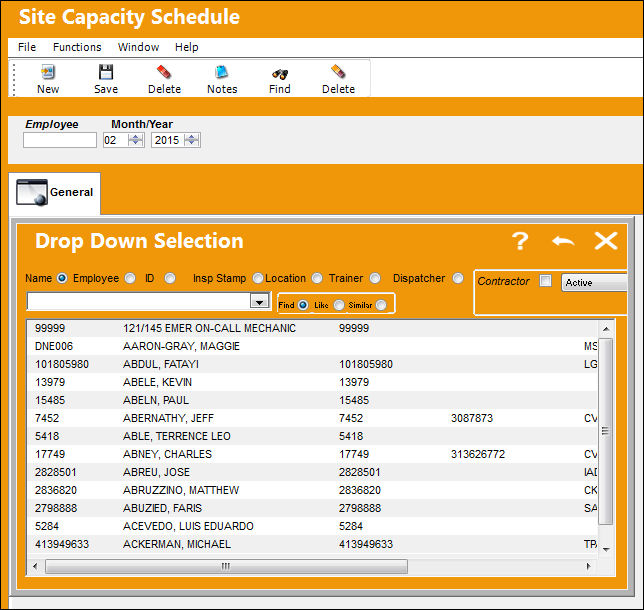644x610 pixels.
Task: Select the Name radio button
Action: point(62,279)
